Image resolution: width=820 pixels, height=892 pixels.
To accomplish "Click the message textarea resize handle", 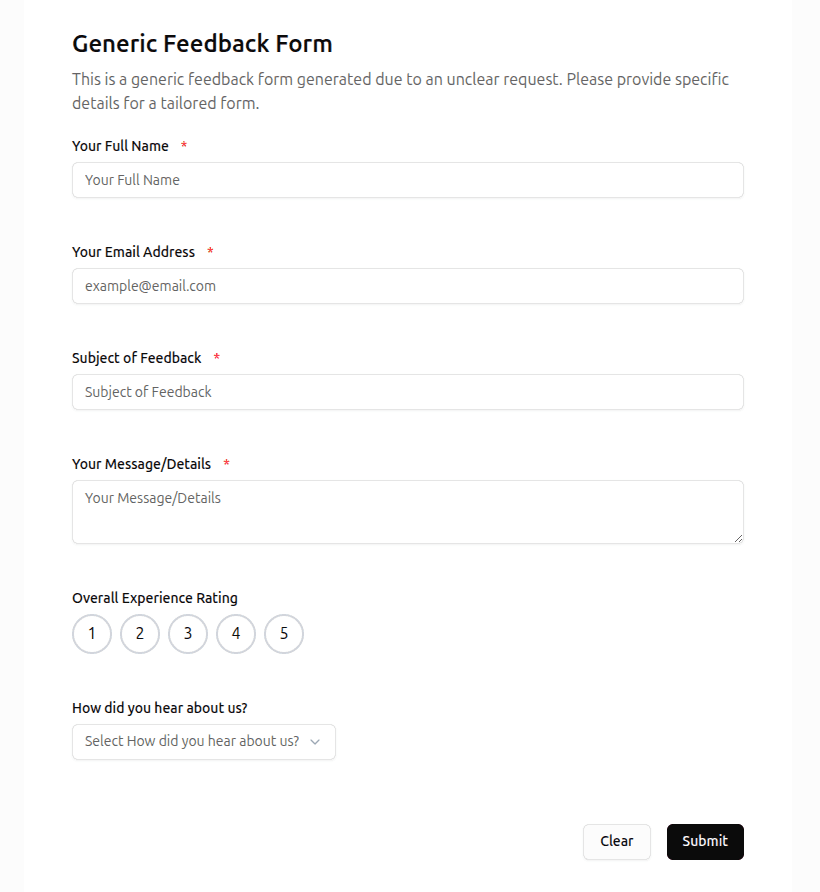I will point(738,538).
